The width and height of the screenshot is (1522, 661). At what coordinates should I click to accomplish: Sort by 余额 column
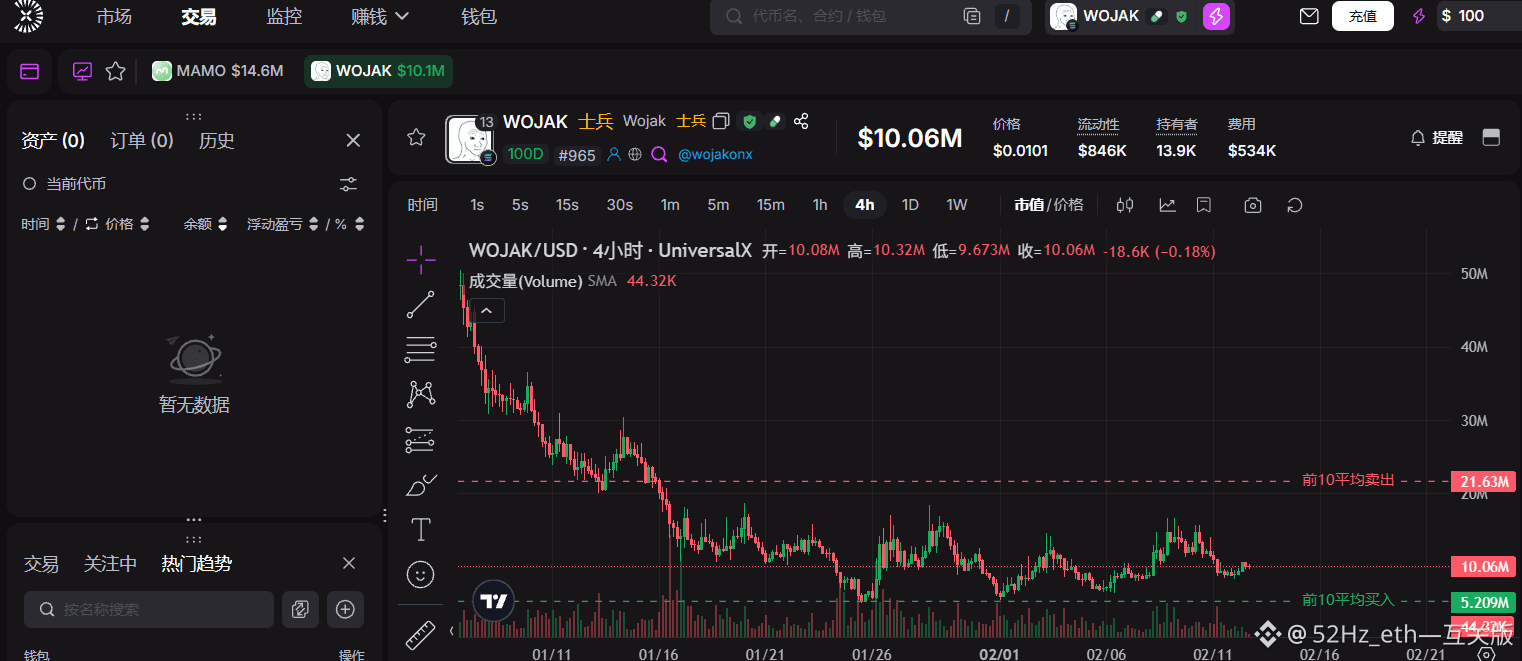pyautogui.click(x=206, y=224)
